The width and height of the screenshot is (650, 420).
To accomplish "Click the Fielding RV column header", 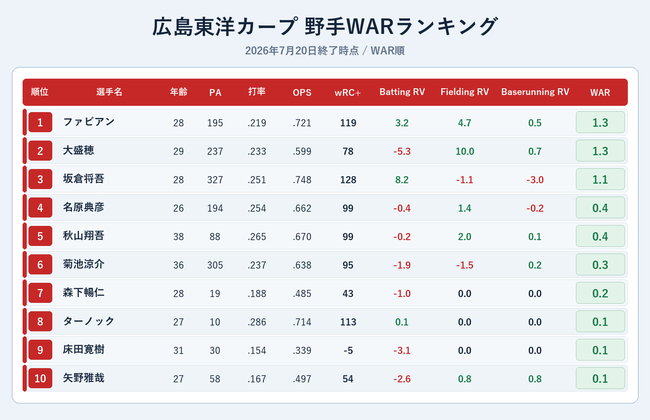I will click(464, 92).
